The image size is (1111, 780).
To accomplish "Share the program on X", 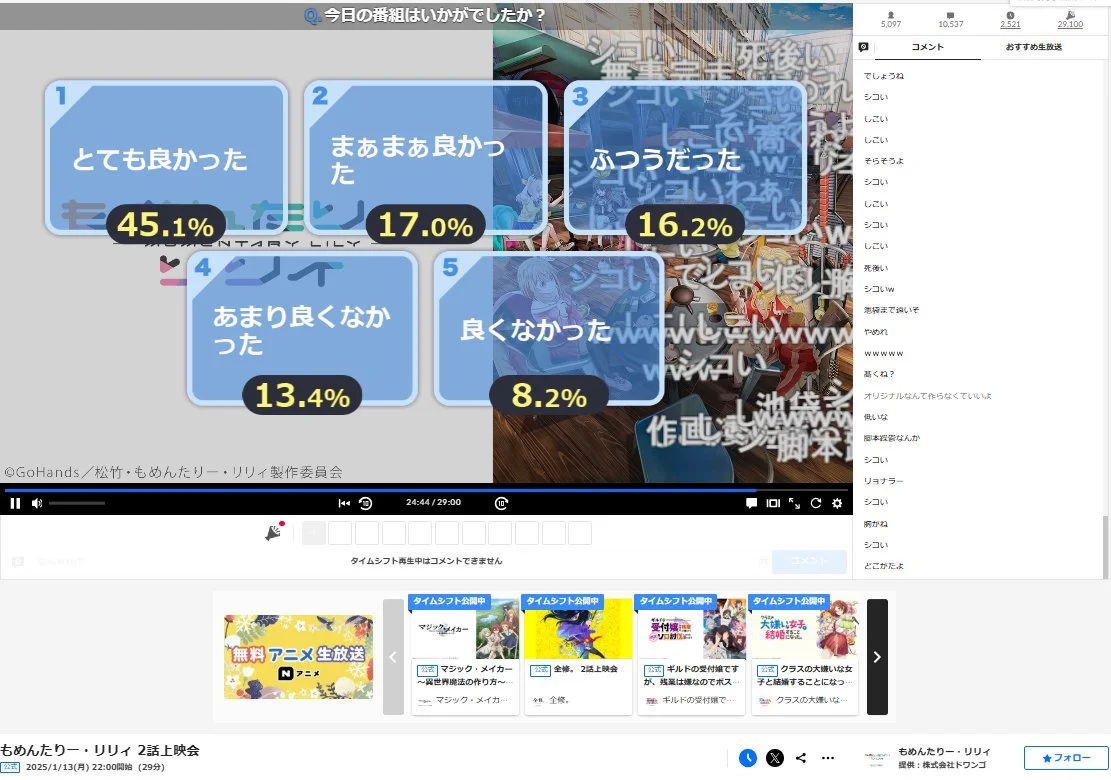I will tap(775, 758).
